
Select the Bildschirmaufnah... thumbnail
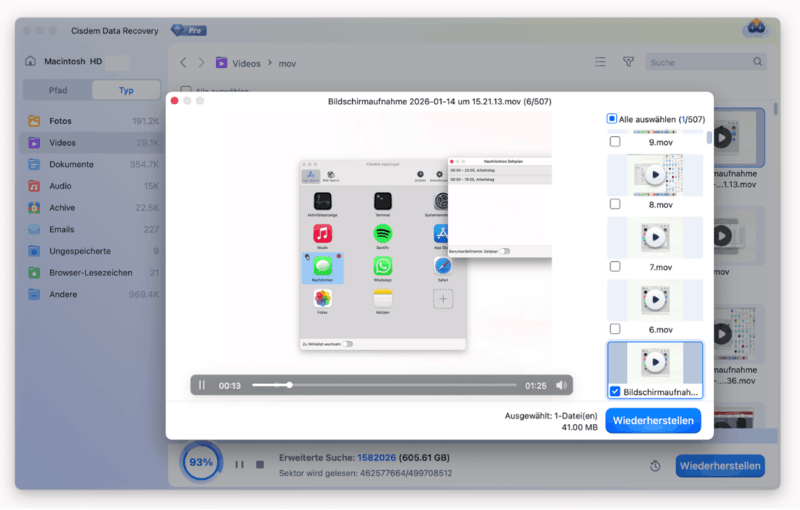point(655,363)
